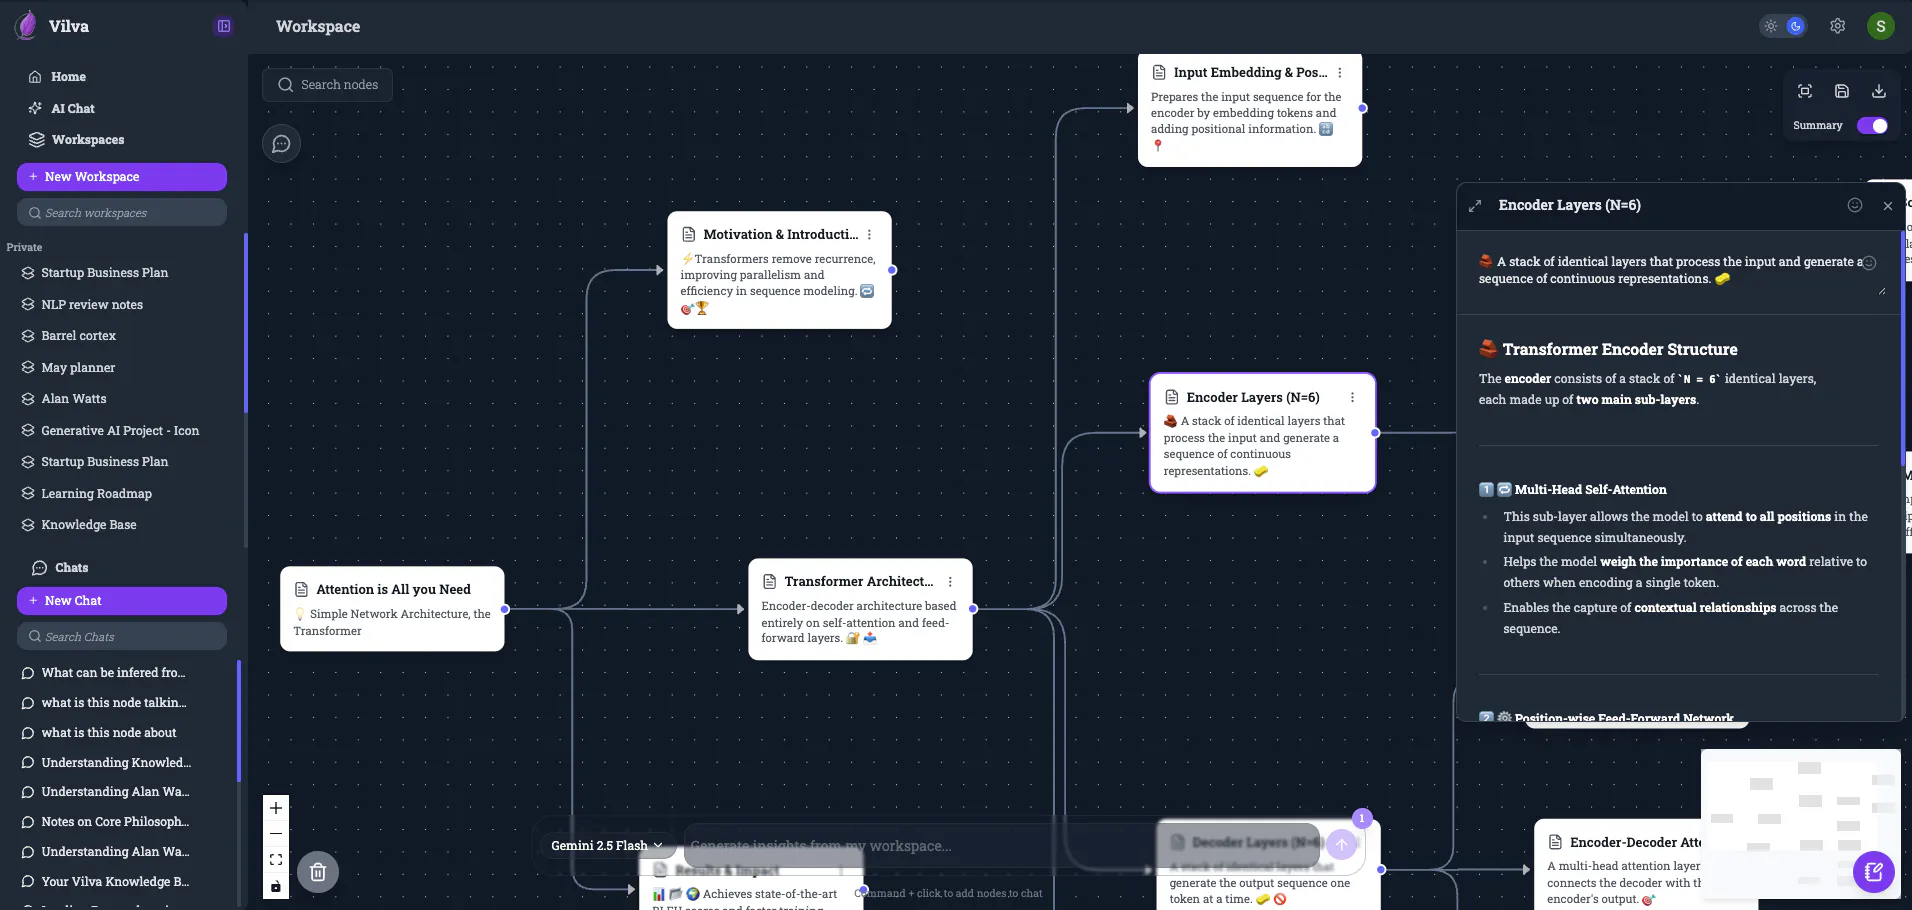This screenshot has height=910, width=1912.
Task: Open emoji picker in Encoder Layers panel header
Action: pyautogui.click(x=1855, y=205)
